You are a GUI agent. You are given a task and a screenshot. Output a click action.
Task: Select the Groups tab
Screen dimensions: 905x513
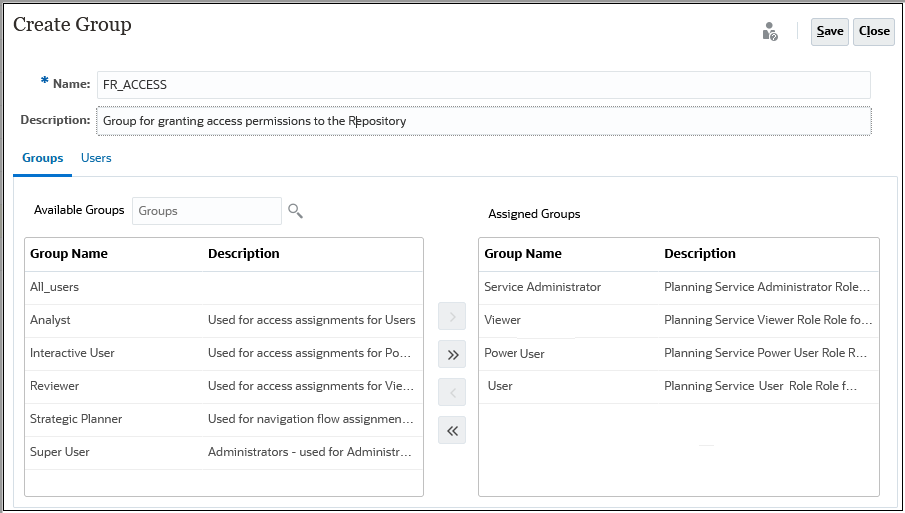(x=43, y=158)
